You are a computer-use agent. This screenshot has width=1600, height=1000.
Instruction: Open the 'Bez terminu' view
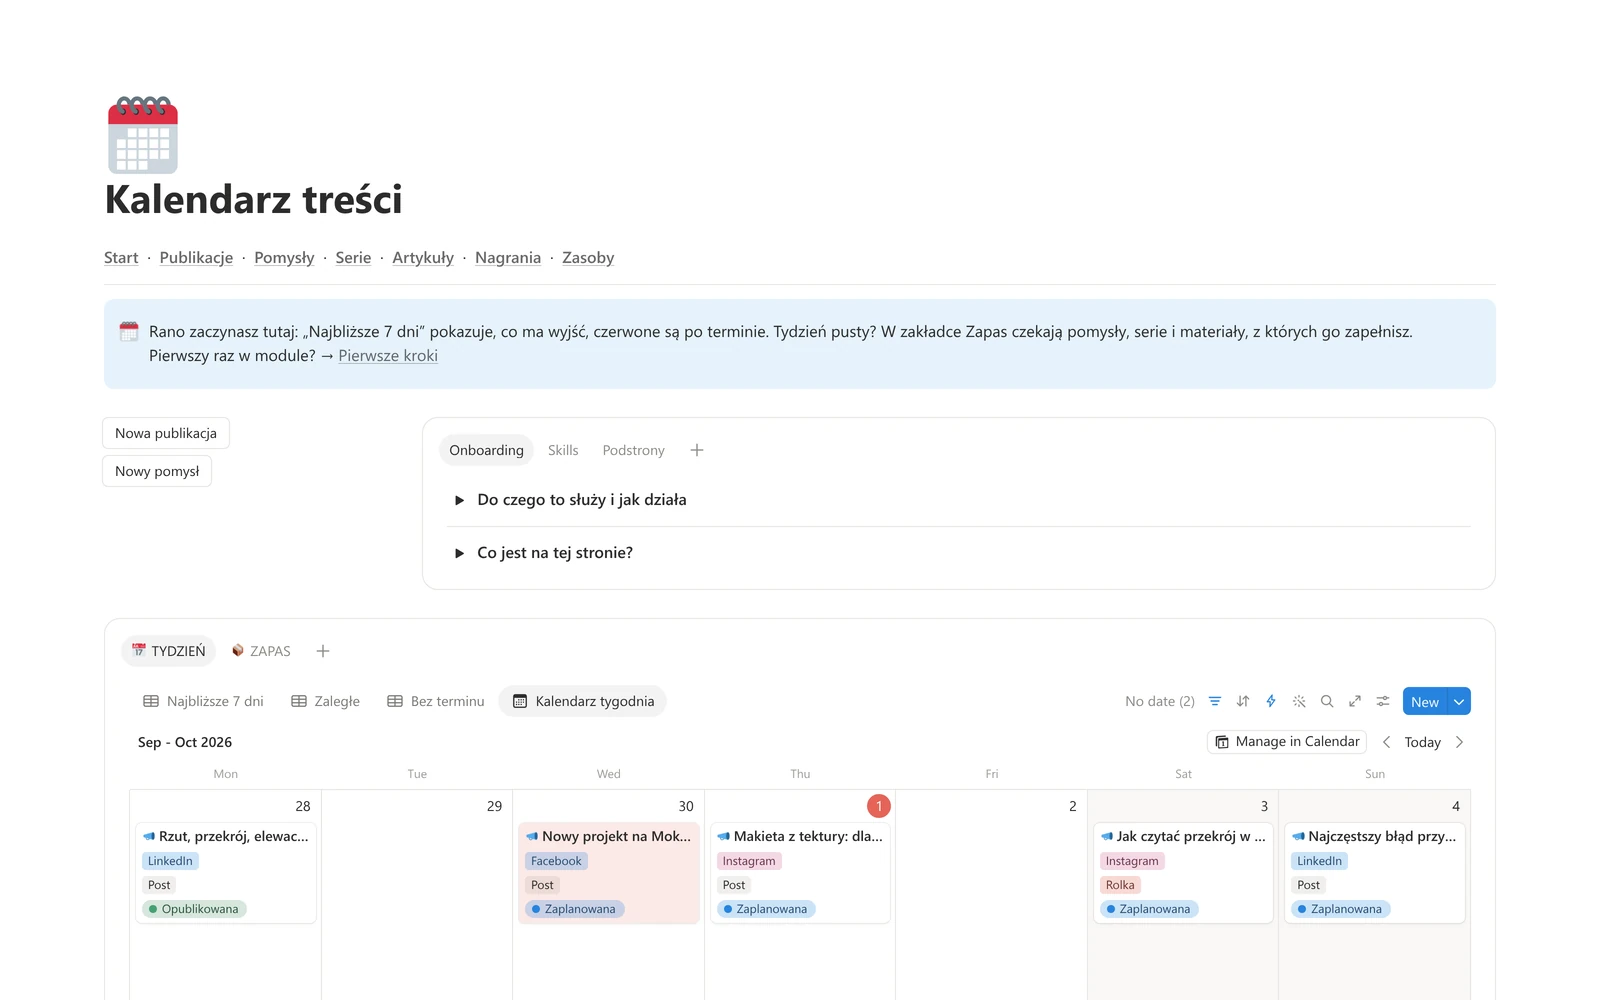click(x=436, y=701)
